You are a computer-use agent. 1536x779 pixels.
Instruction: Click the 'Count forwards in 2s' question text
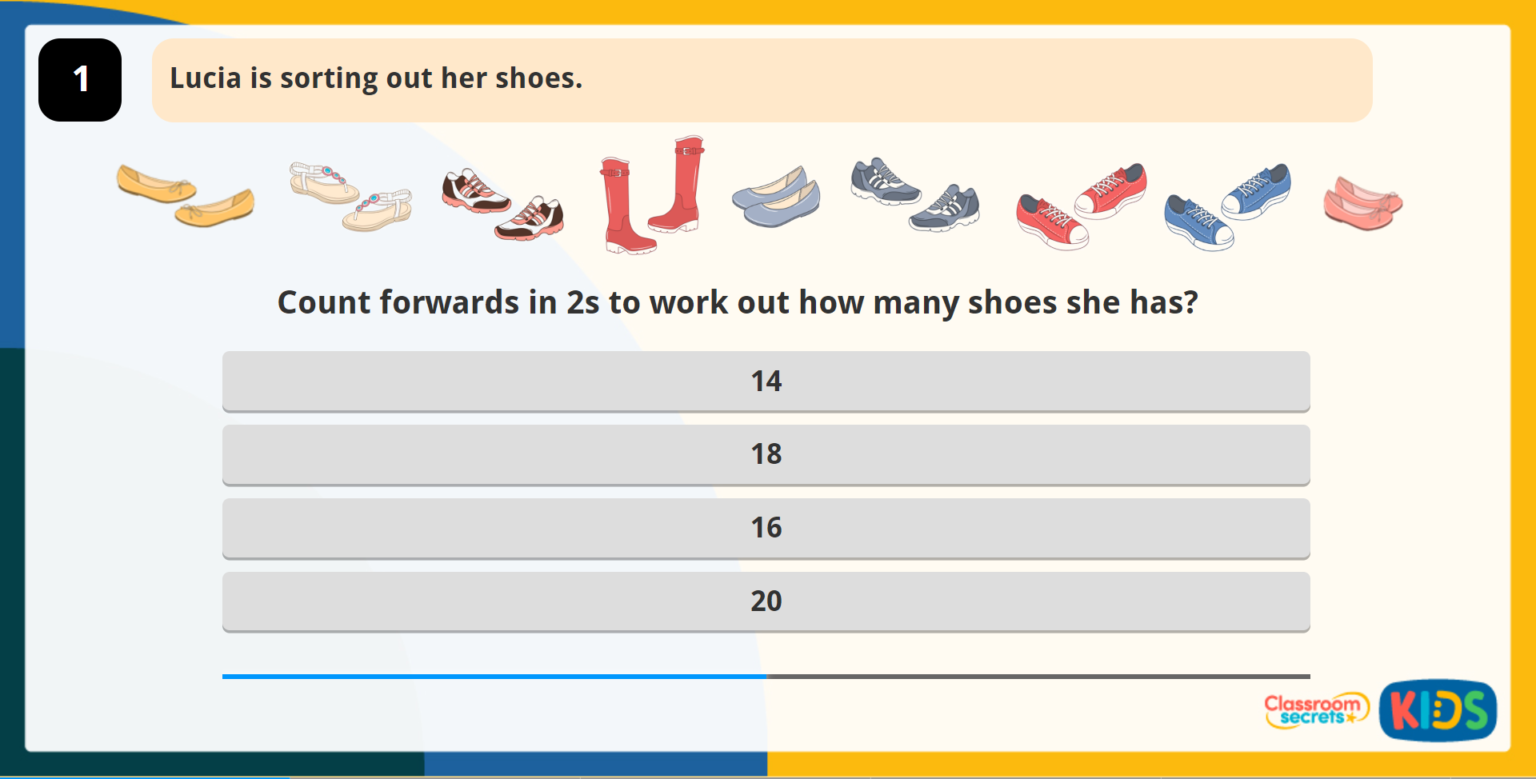(x=737, y=302)
